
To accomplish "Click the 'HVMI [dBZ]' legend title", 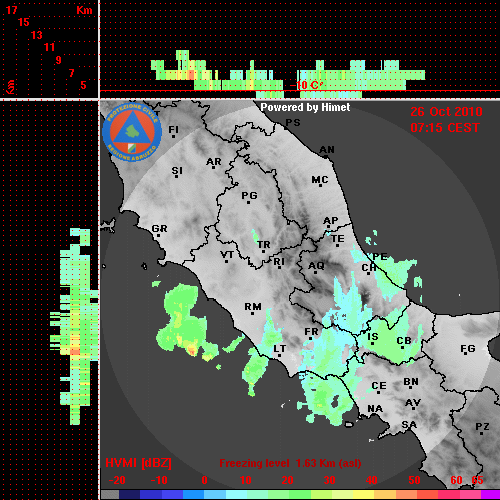I will 138,463.
